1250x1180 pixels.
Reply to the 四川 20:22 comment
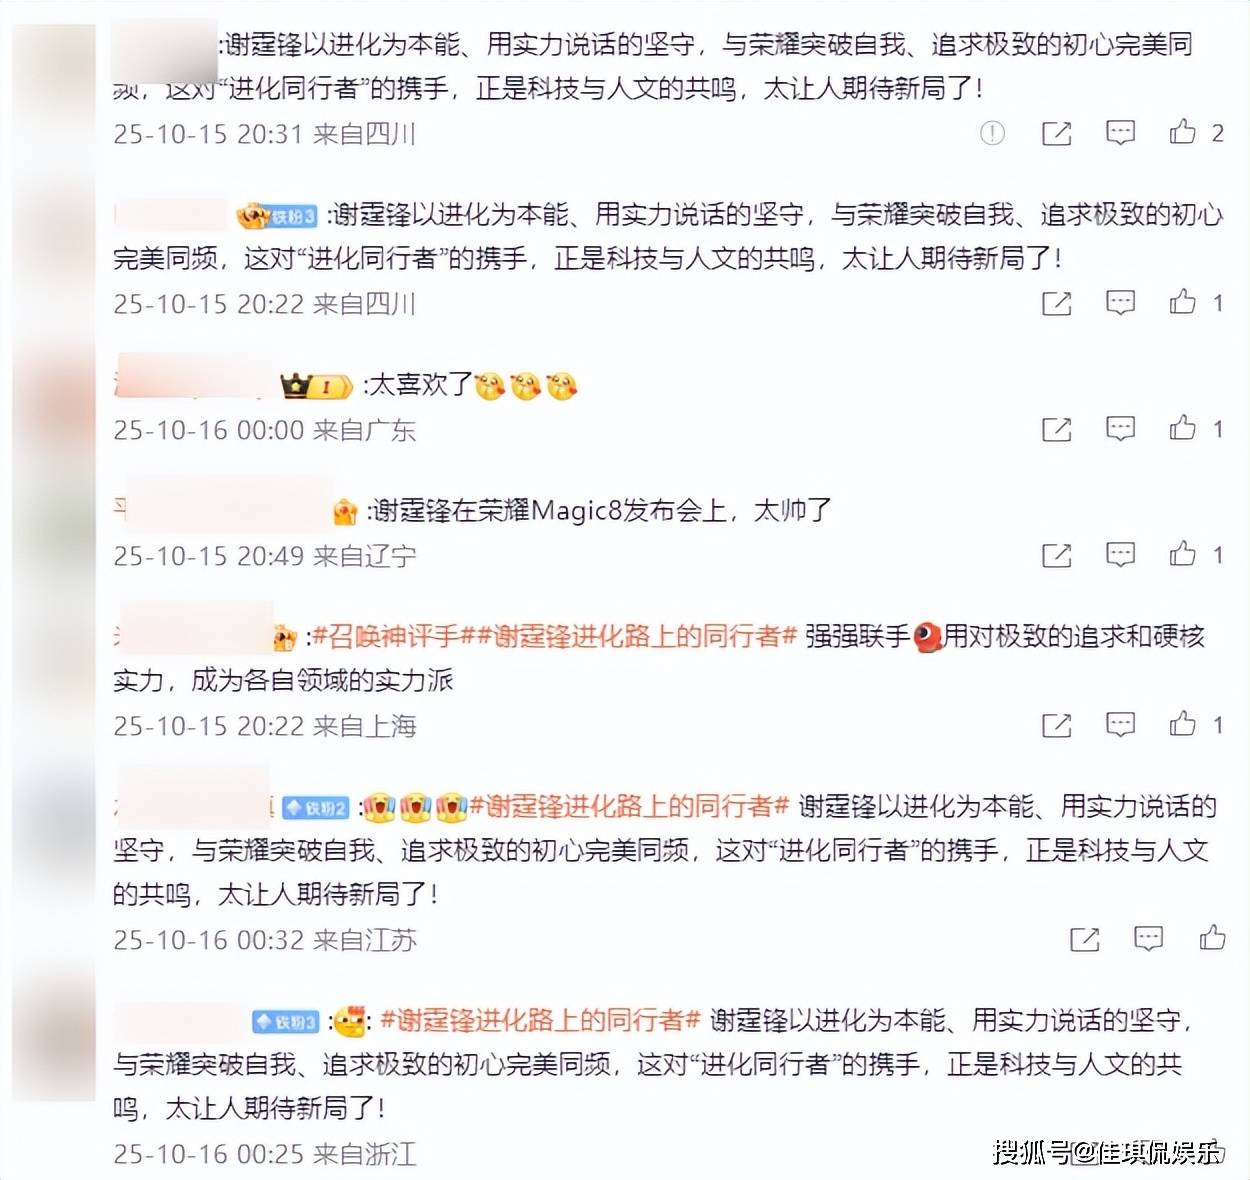[x=1120, y=303]
